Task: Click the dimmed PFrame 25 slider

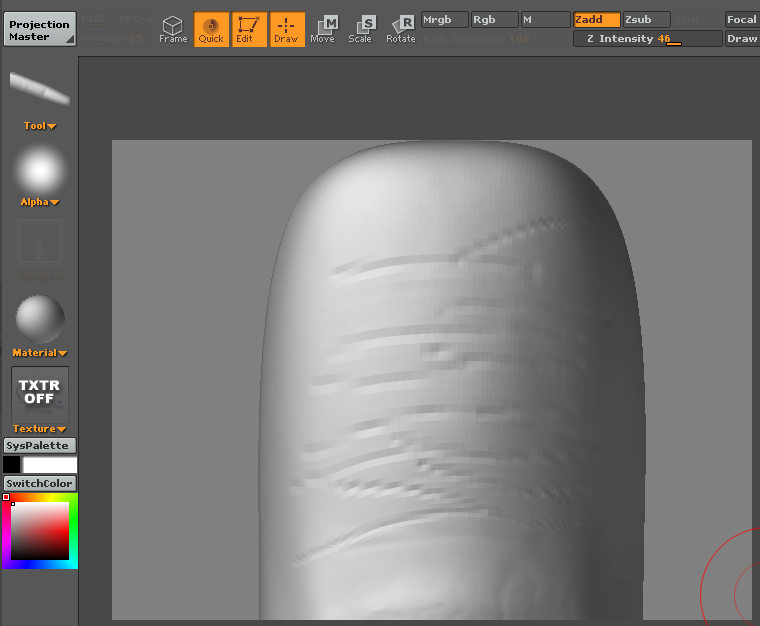Action: [116, 39]
